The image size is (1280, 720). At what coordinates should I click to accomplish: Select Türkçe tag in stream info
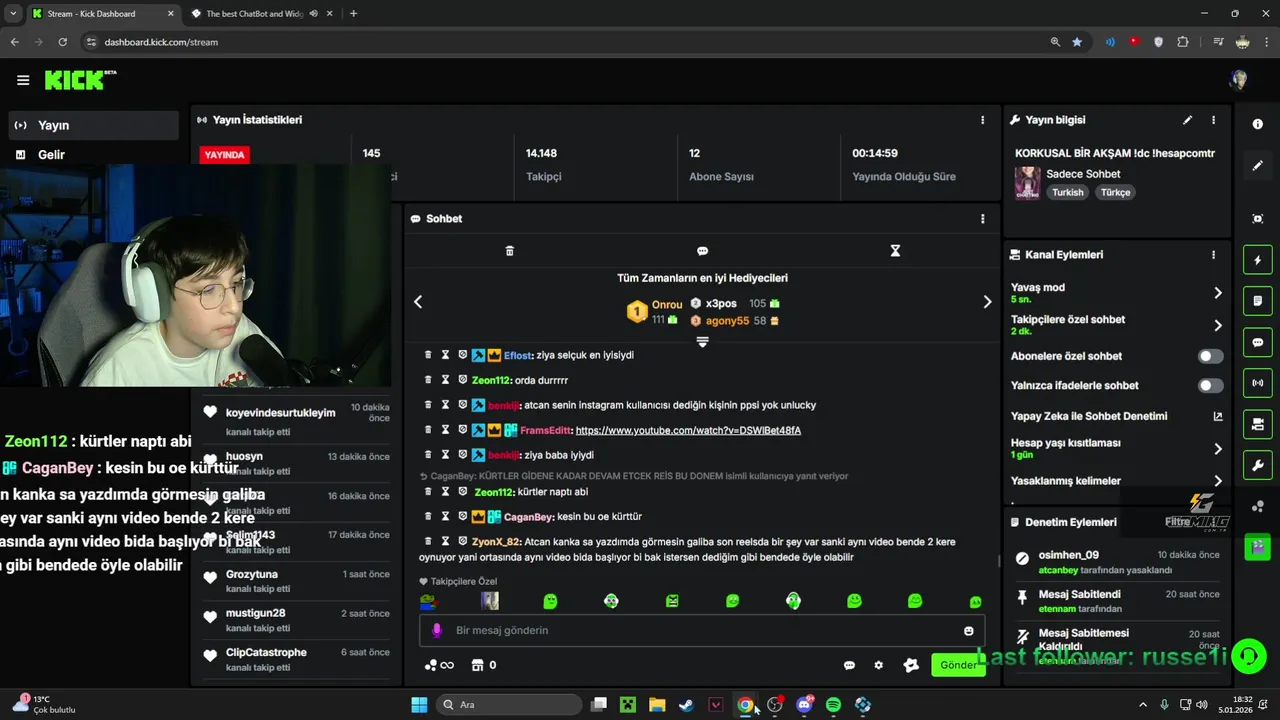(1115, 192)
